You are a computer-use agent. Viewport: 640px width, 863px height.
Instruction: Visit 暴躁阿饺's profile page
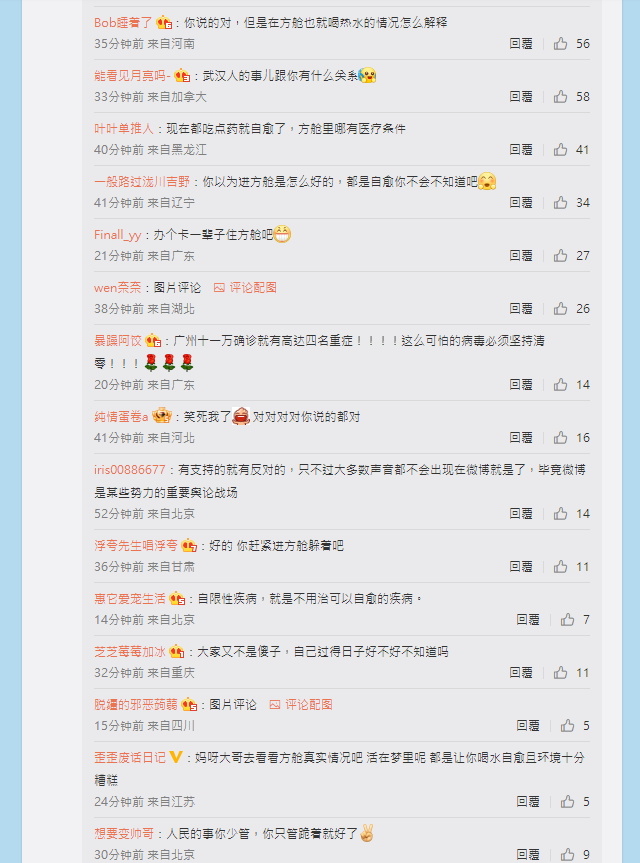click(118, 341)
